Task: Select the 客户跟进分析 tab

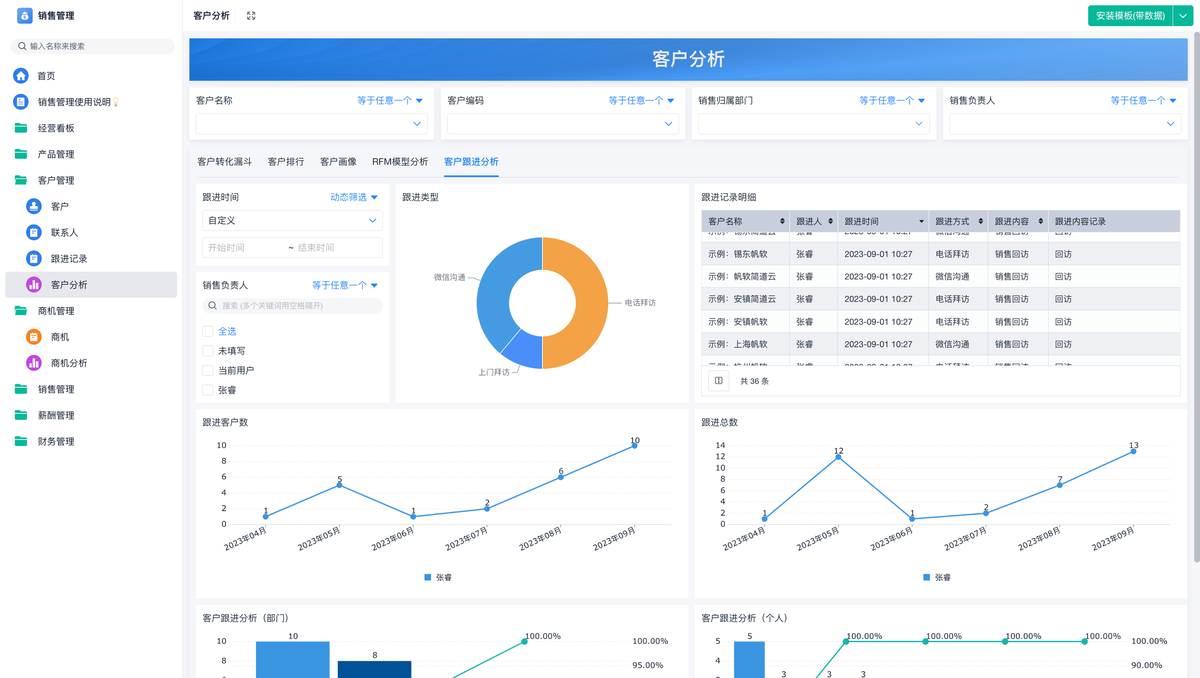Action: click(x=471, y=162)
